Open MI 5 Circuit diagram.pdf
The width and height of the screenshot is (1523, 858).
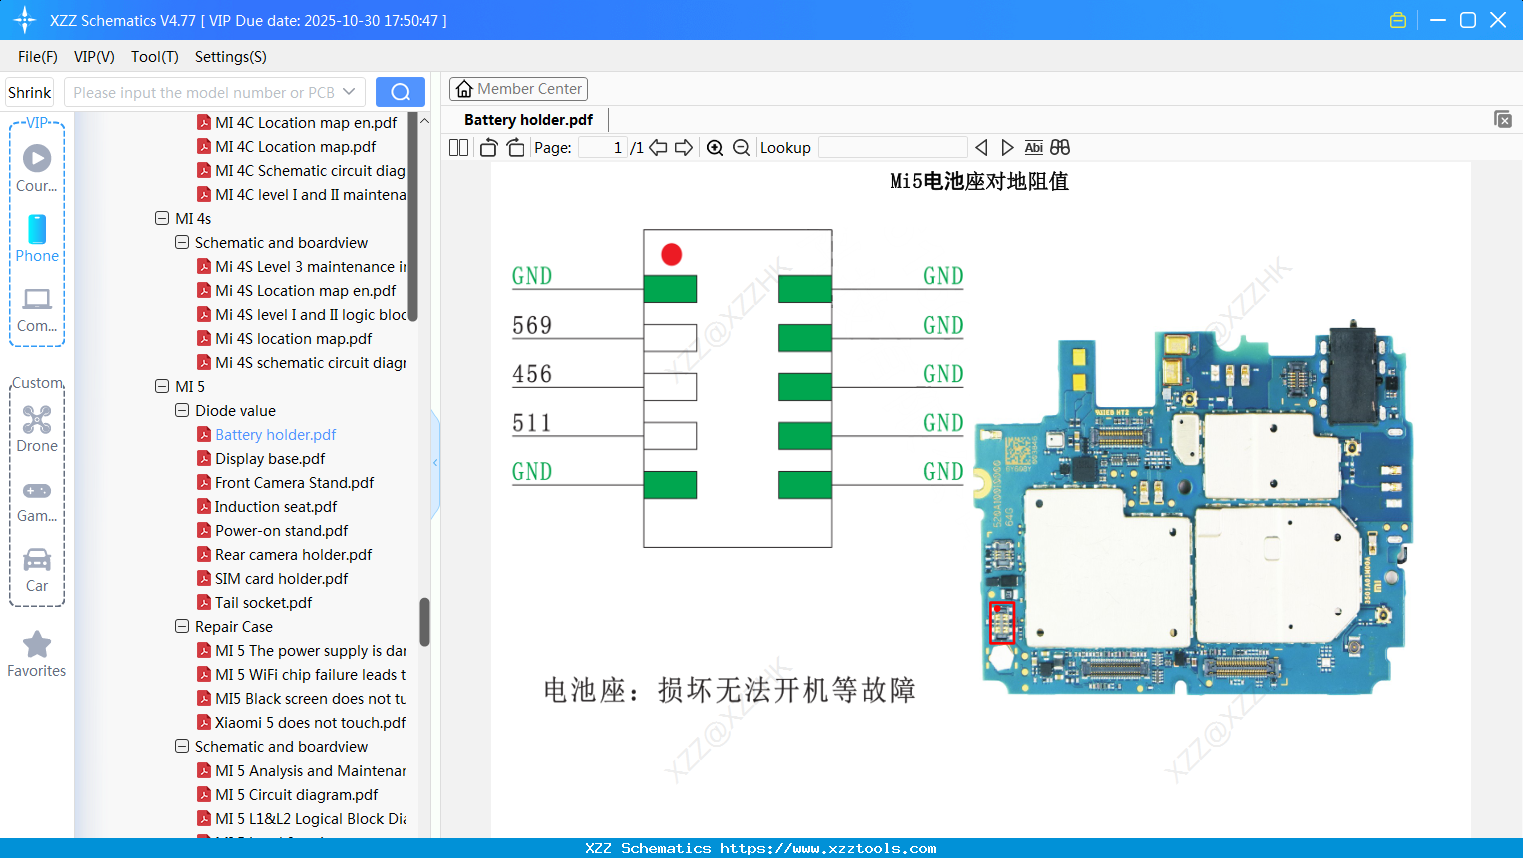(x=296, y=794)
